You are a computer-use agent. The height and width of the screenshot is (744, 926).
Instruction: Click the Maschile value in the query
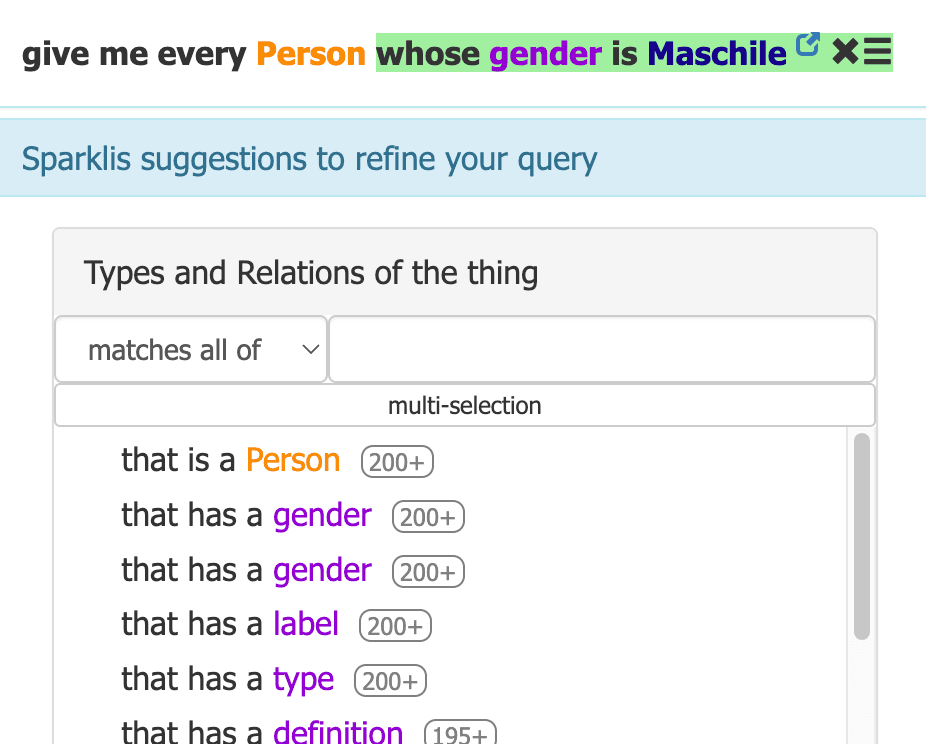717,54
